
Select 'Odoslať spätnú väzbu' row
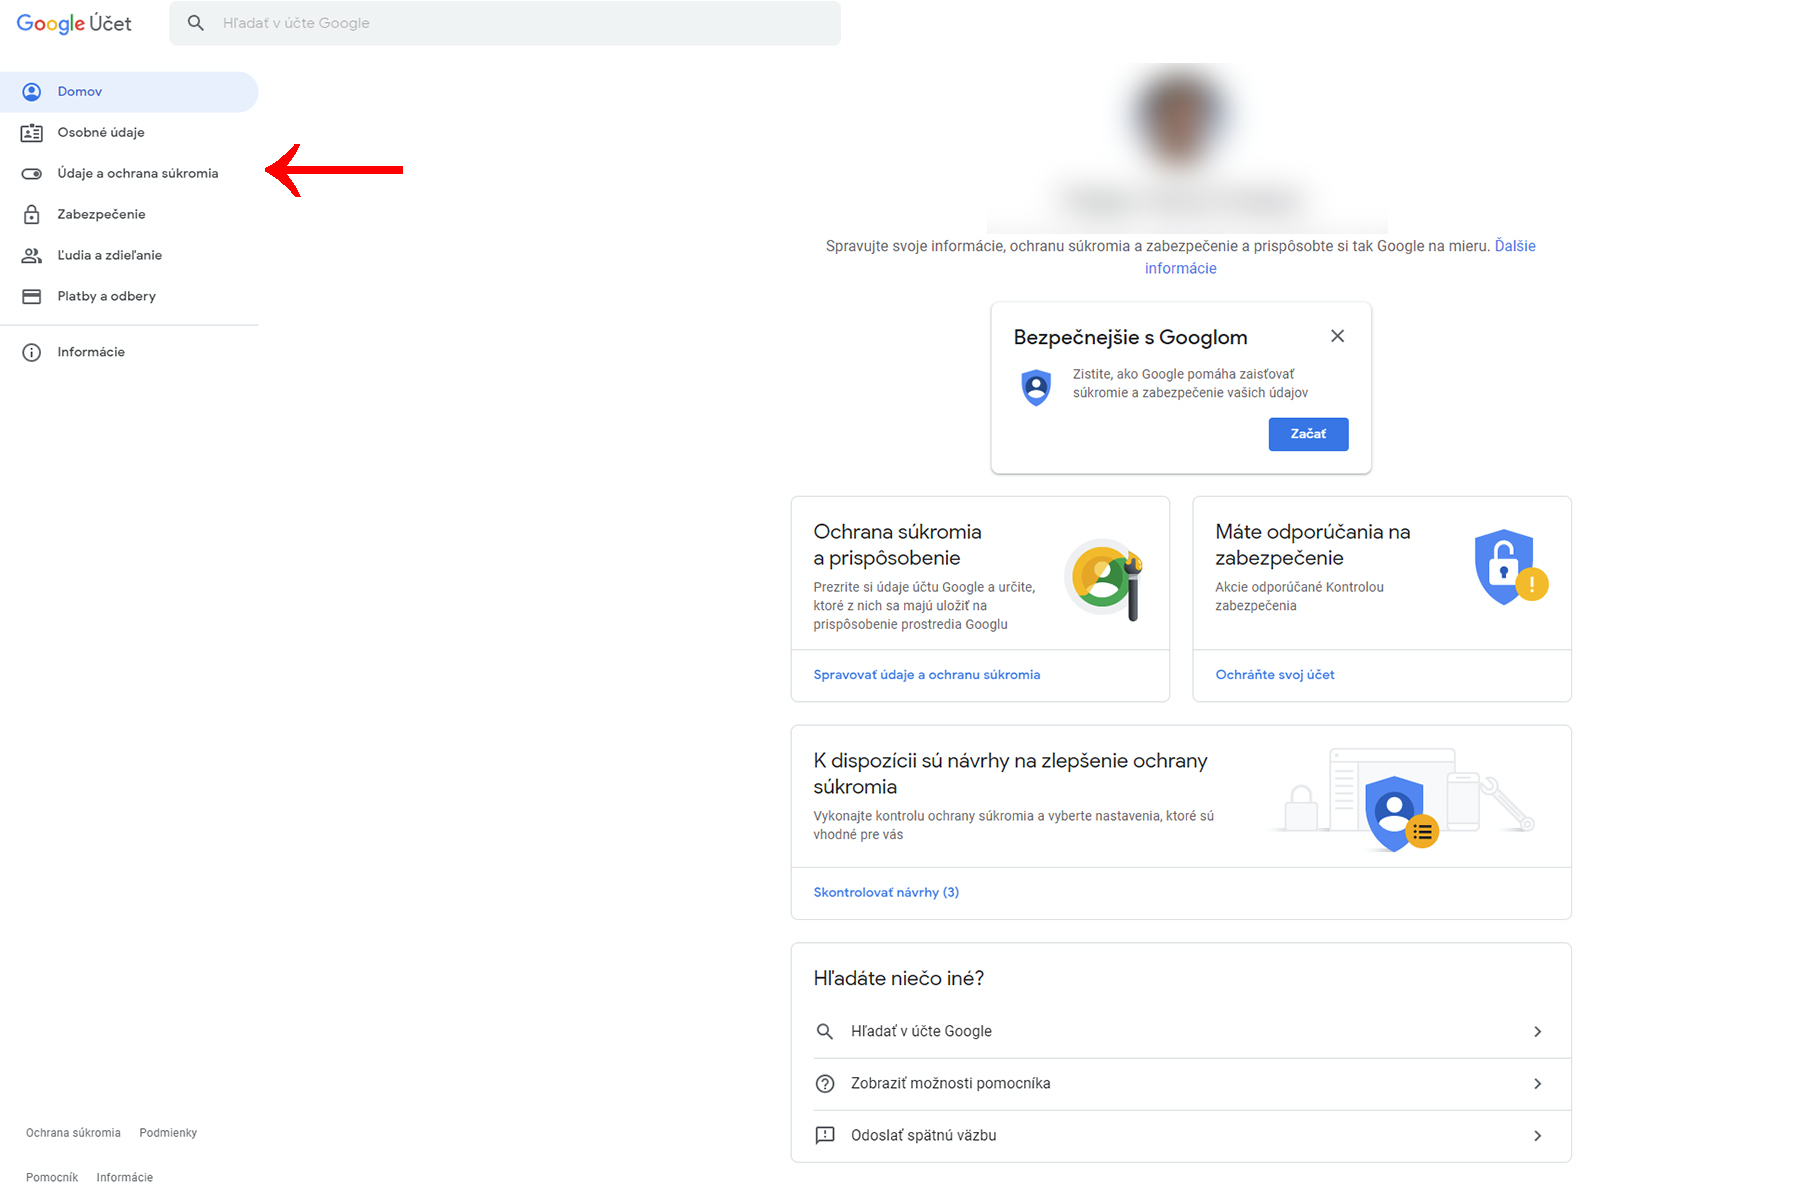(1181, 1136)
